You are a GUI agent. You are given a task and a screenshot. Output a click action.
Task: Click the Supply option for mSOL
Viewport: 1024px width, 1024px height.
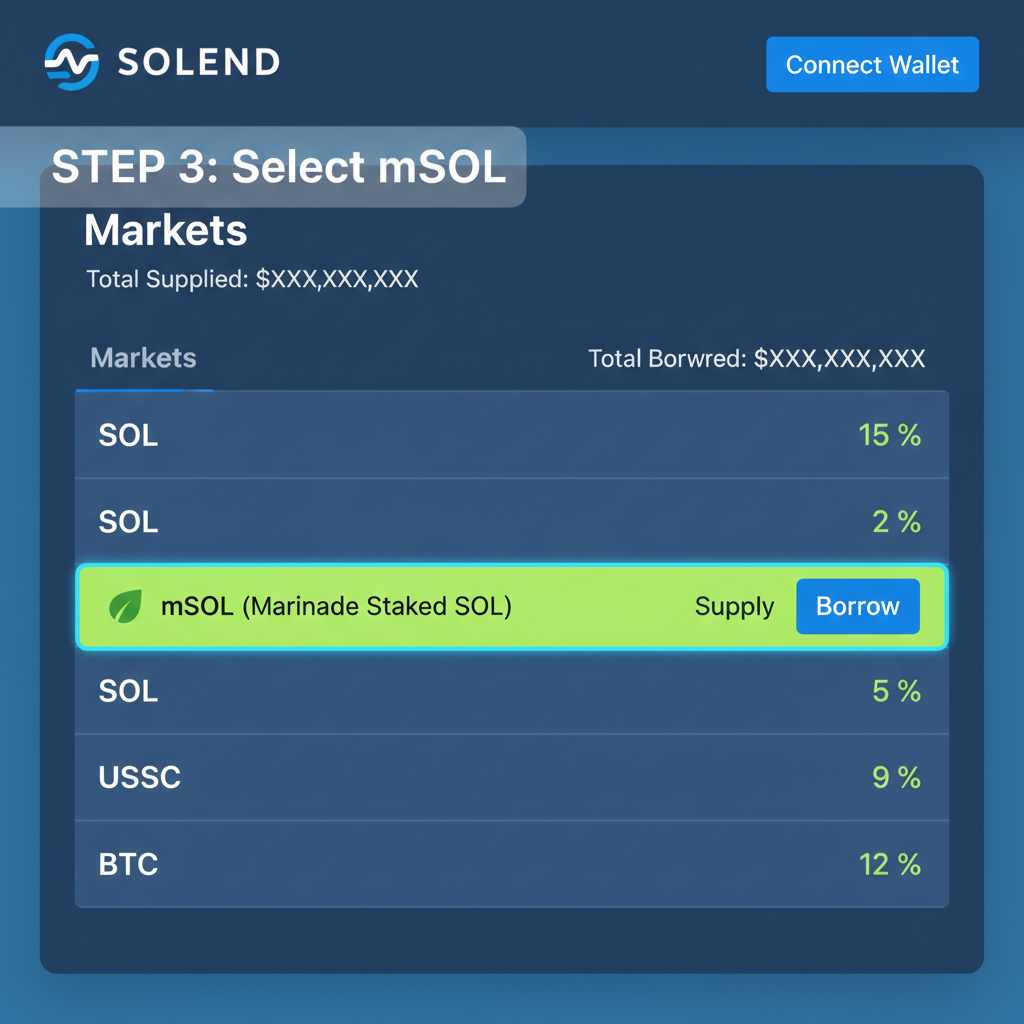[x=734, y=607]
